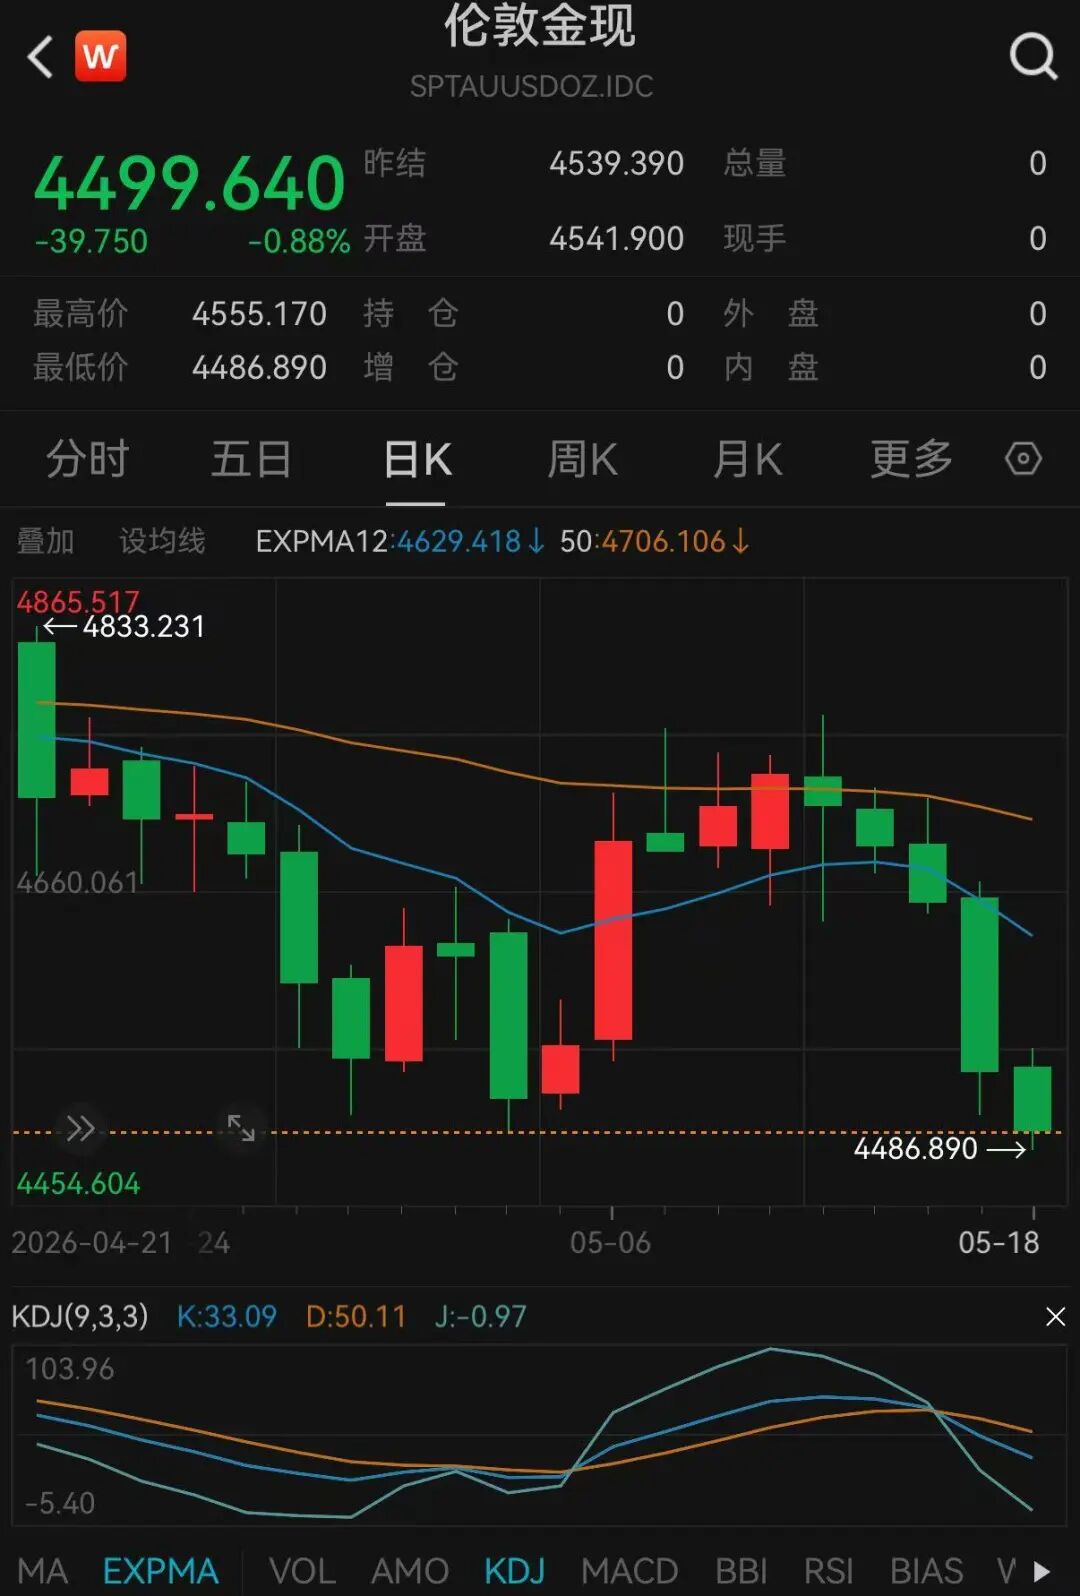
Task: Close the KDJ indicator panel
Action: (x=1055, y=1316)
